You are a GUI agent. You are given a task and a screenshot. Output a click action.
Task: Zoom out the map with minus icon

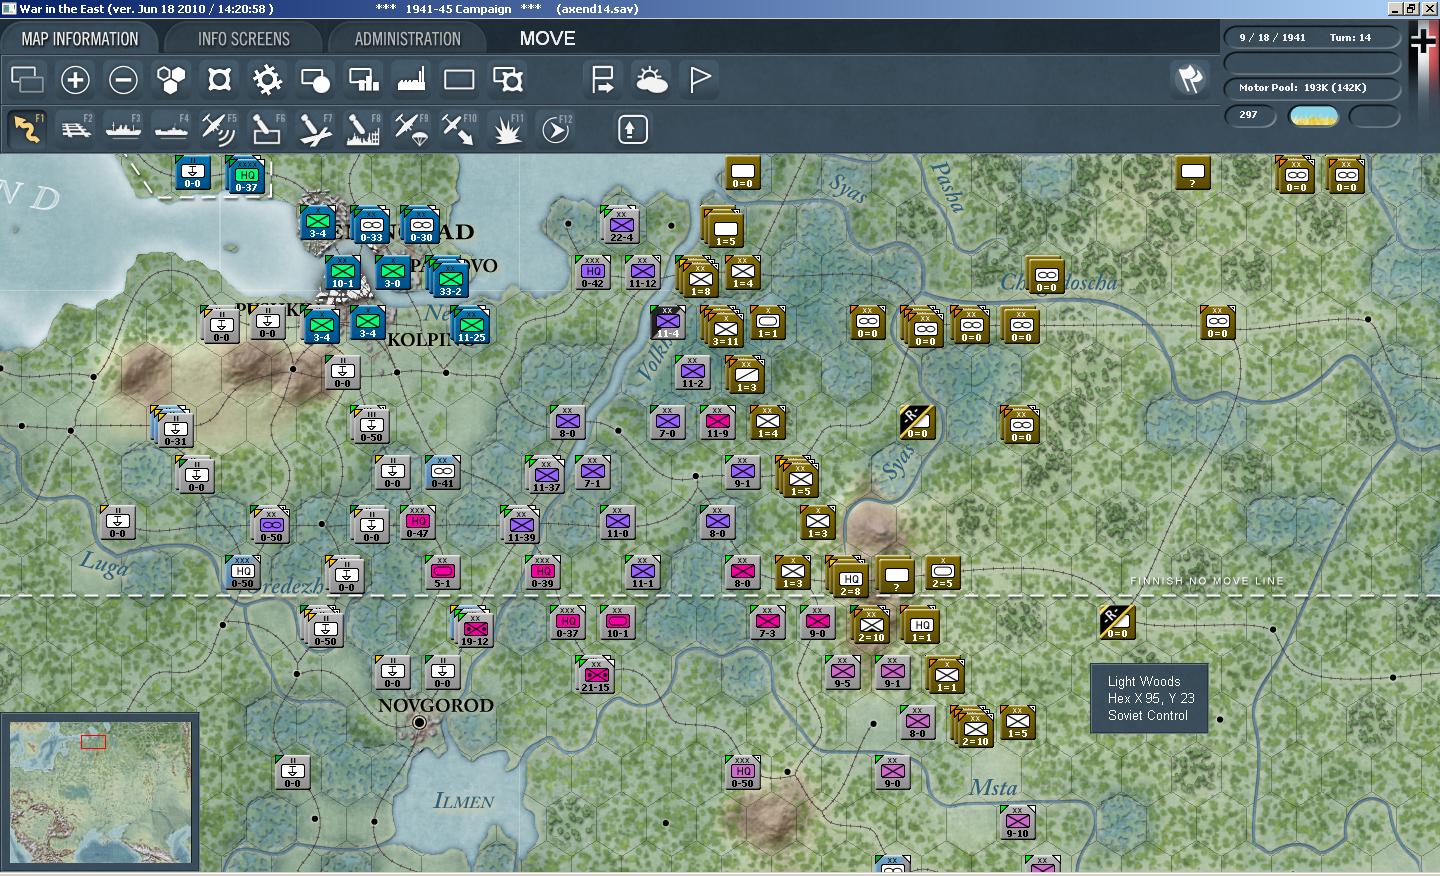click(x=123, y=79)
